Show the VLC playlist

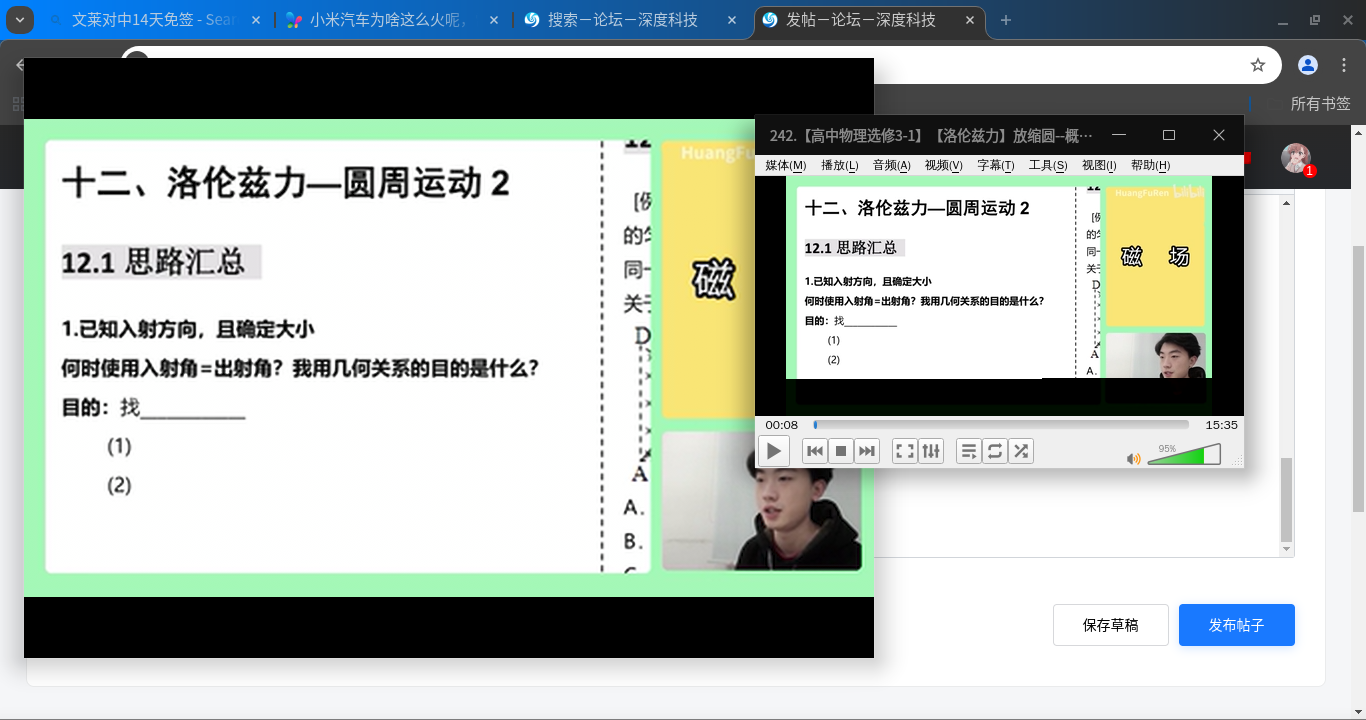point(969,451)
